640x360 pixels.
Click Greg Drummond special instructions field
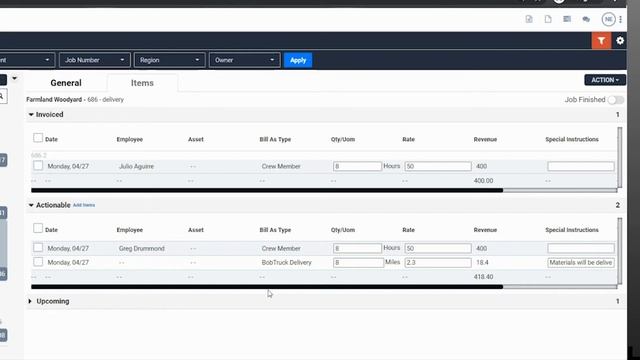pos(581,248)
